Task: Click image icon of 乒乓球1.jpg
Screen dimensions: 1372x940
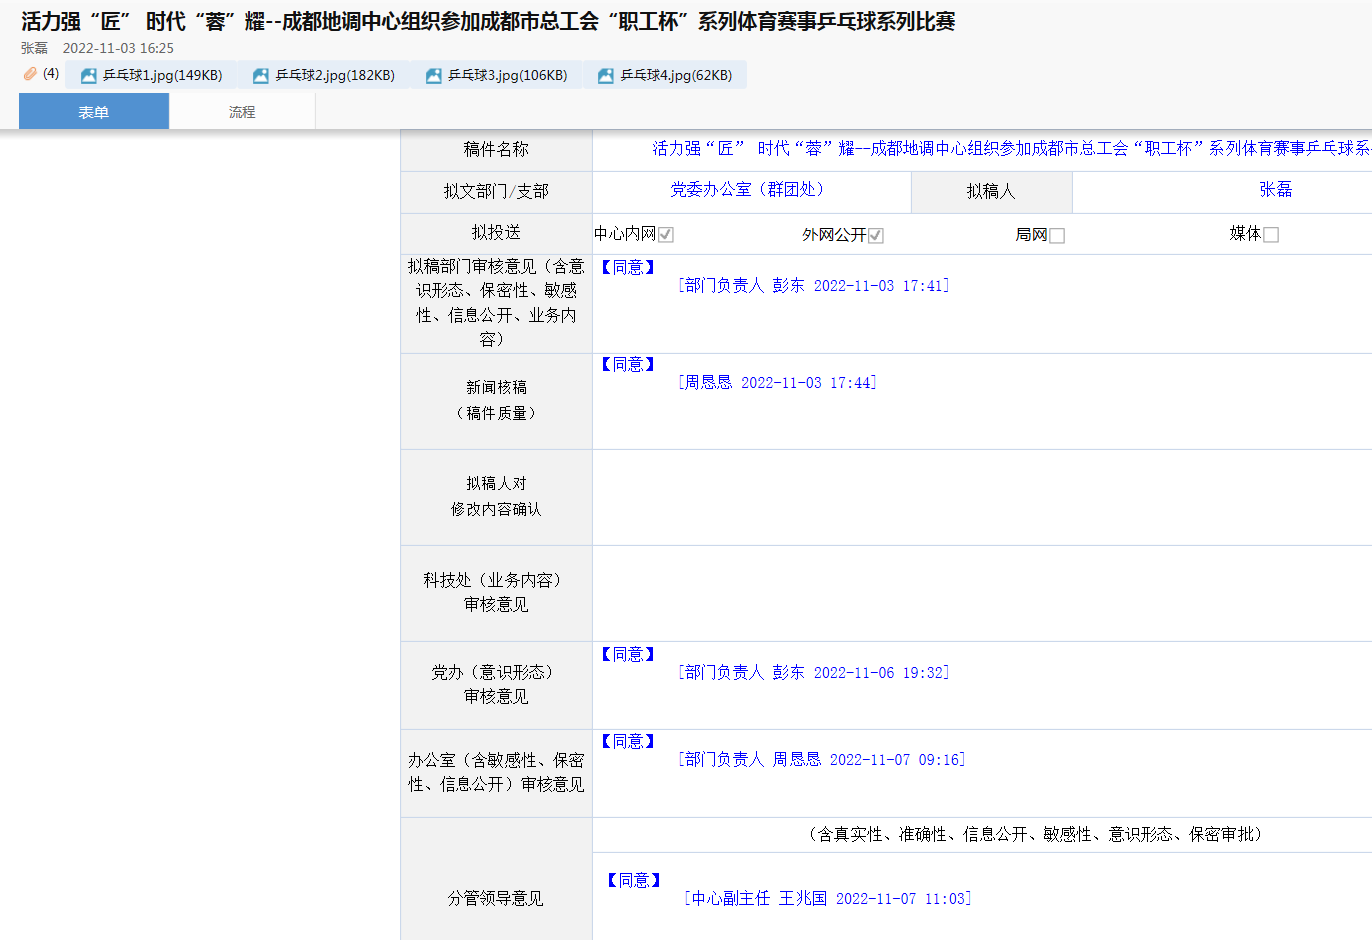Action: [89, 76]
